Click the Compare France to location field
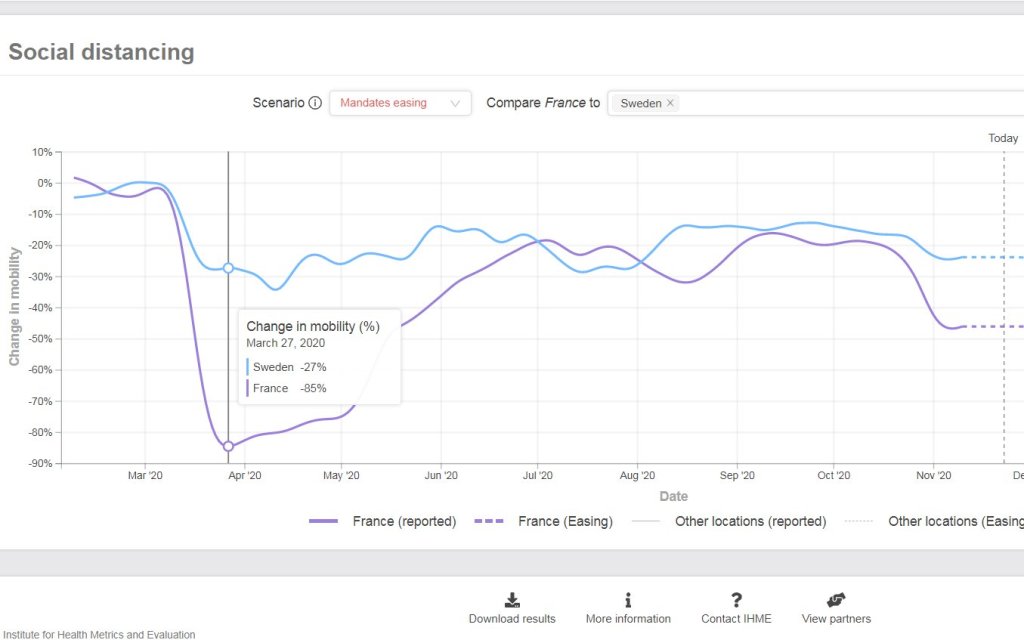This screenshot has height=640, width=1024. click(x=850, y=103)
